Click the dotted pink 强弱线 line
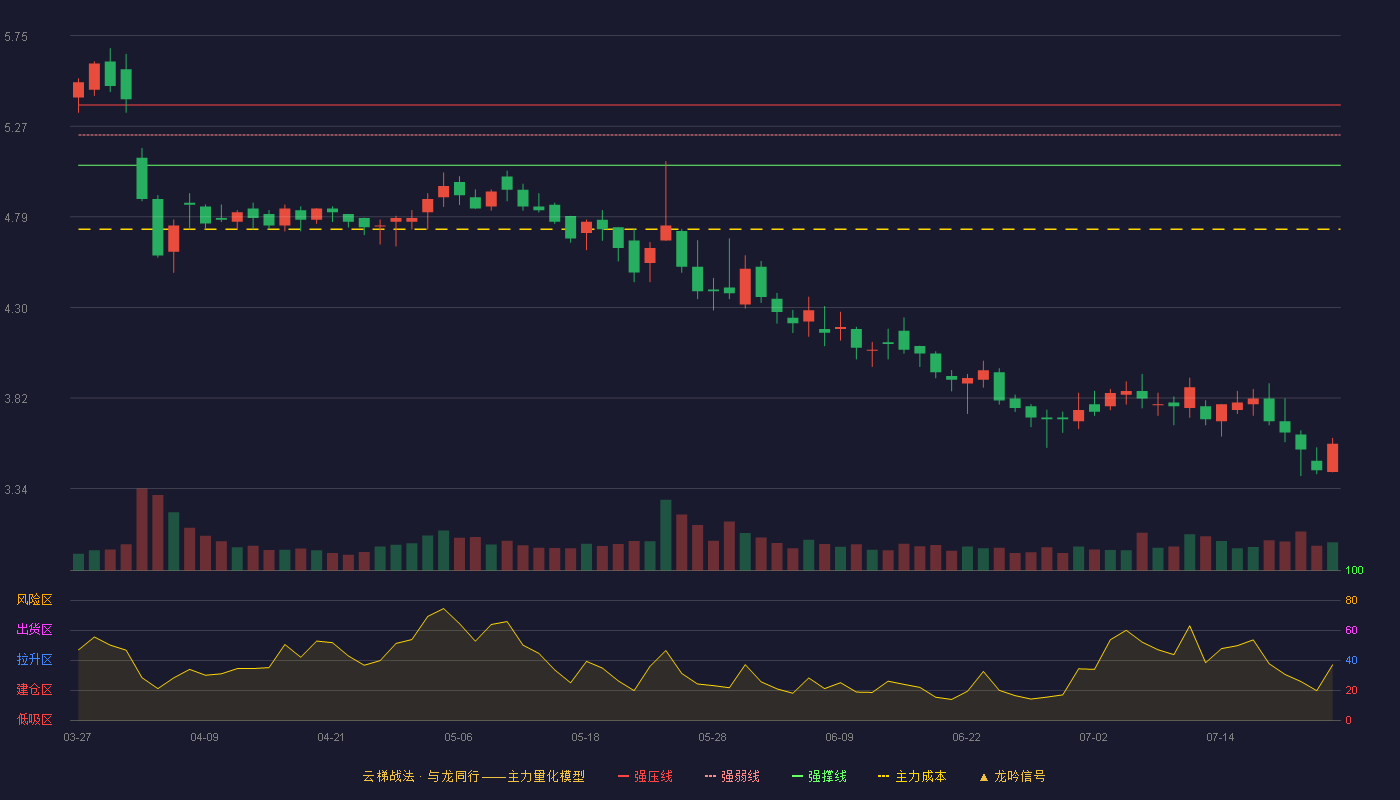The height and width of the screenshot is (800, 1400). [709, 134]
